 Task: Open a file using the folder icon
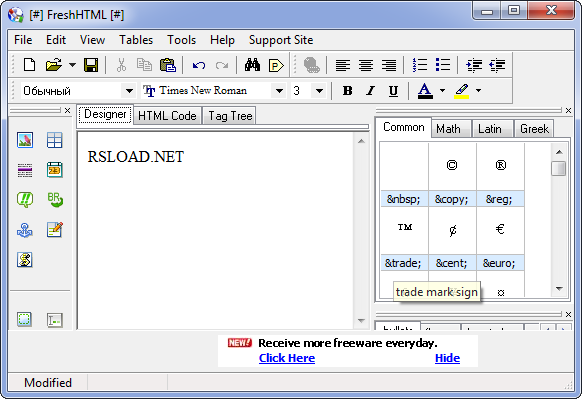pyautogui.click(x=53, y=65)
